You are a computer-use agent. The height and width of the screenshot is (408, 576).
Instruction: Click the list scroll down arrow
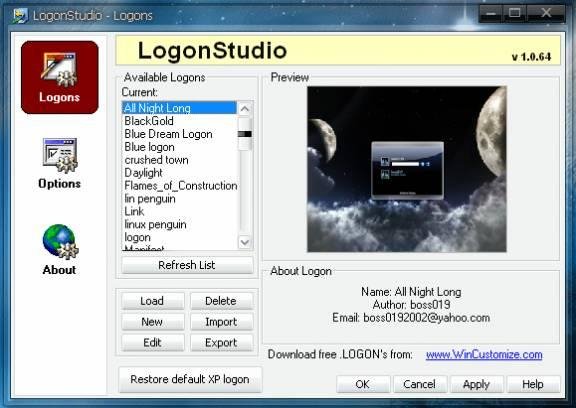coord(245,242)
